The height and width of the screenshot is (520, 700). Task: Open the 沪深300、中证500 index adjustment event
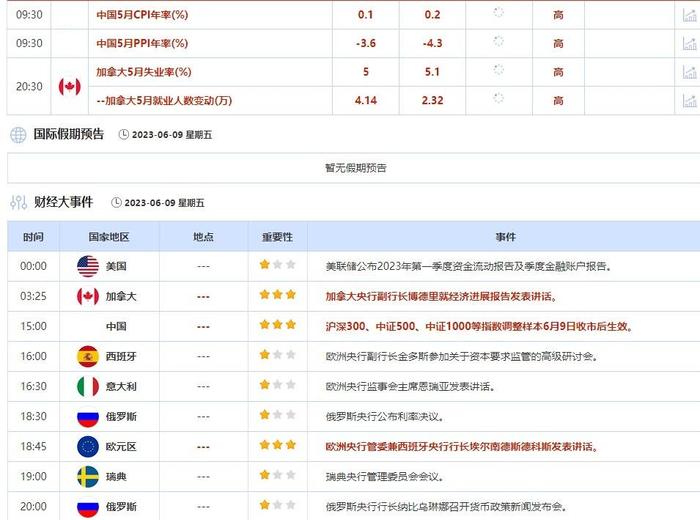point(479,326)
